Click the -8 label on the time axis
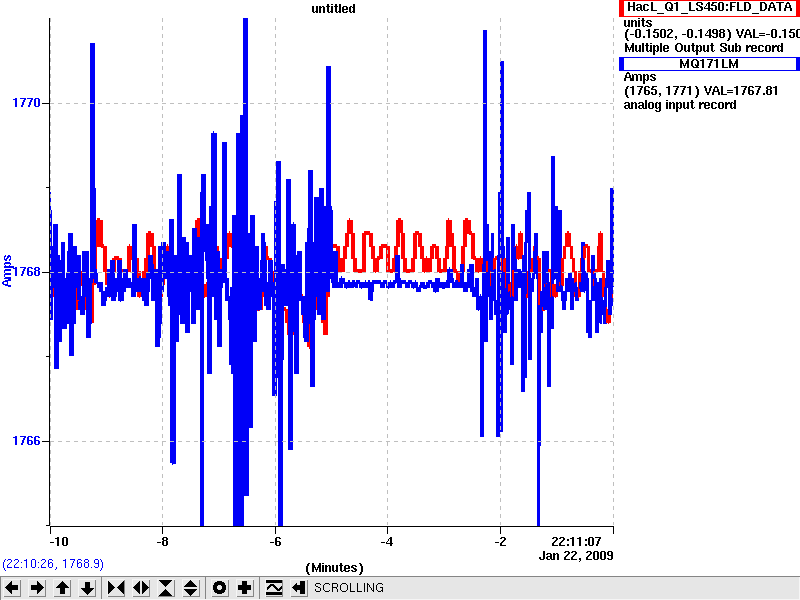This screenshot has height=600, width=800. coord(162,541)
